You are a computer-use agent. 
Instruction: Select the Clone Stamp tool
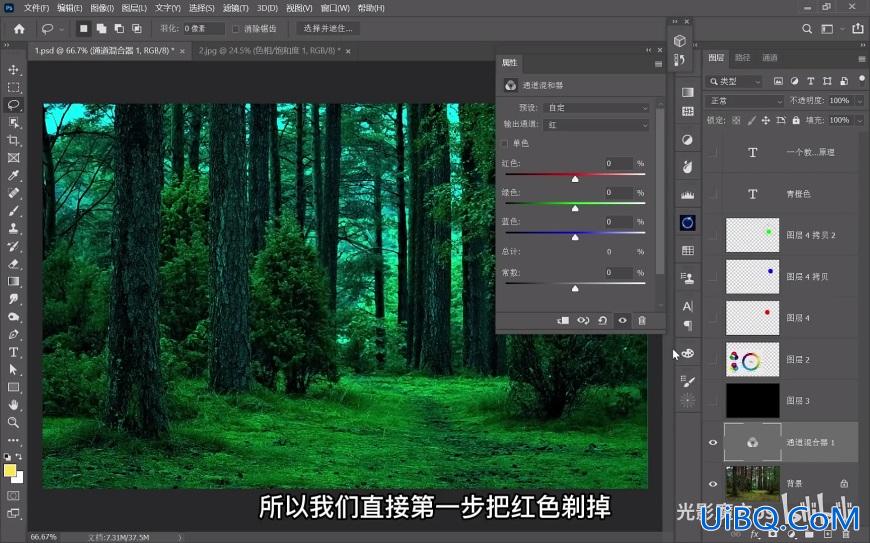pos(13,228)
